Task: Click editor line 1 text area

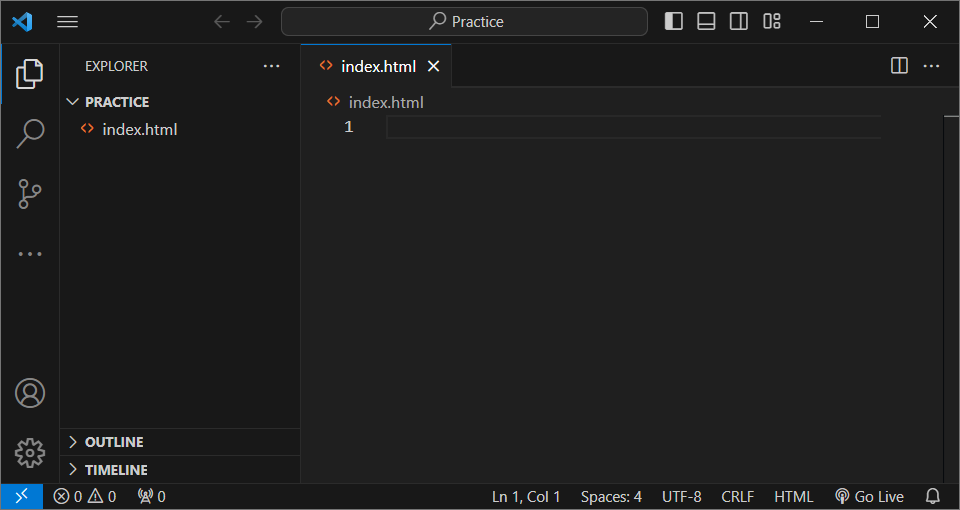Action: click(x=633, y=127)
